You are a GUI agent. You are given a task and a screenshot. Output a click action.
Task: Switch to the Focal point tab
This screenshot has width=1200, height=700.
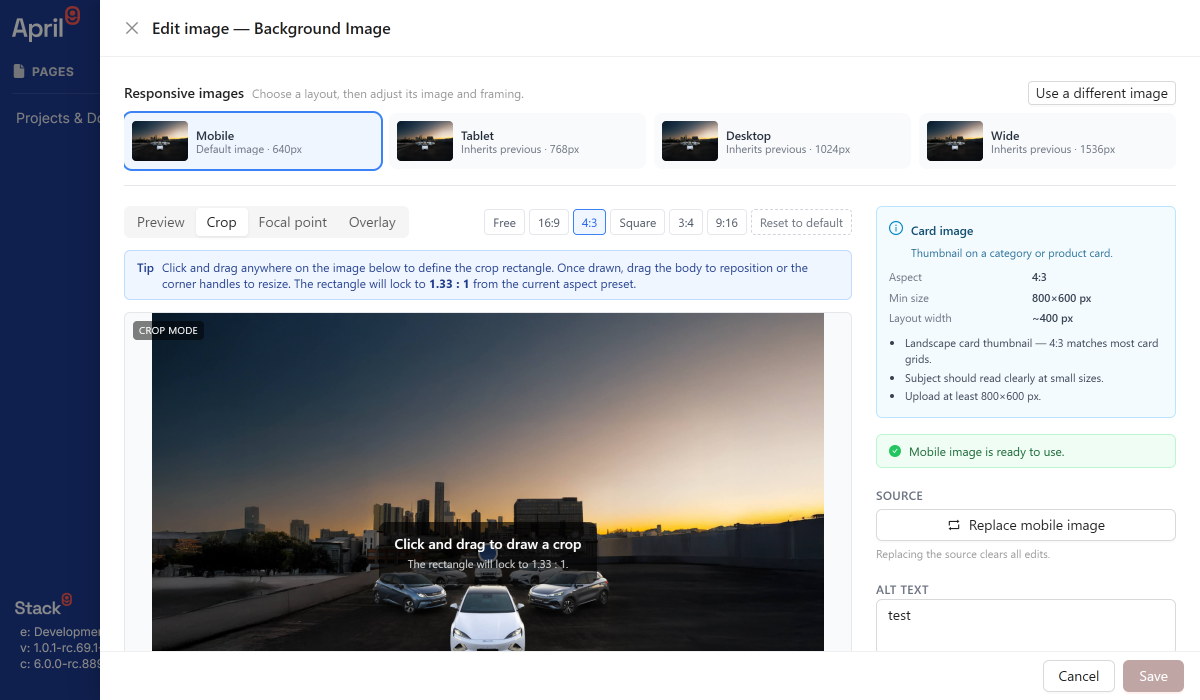293,222
